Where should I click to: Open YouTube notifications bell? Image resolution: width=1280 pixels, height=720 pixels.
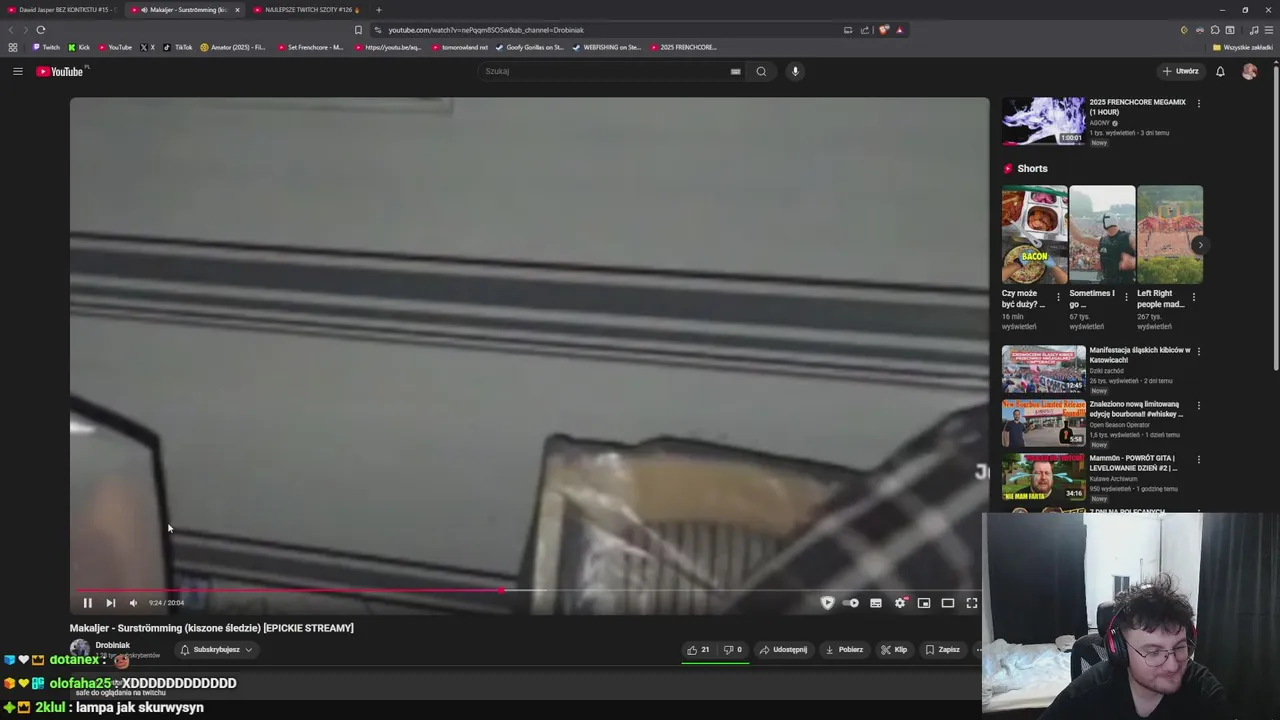pos(1220,71)
